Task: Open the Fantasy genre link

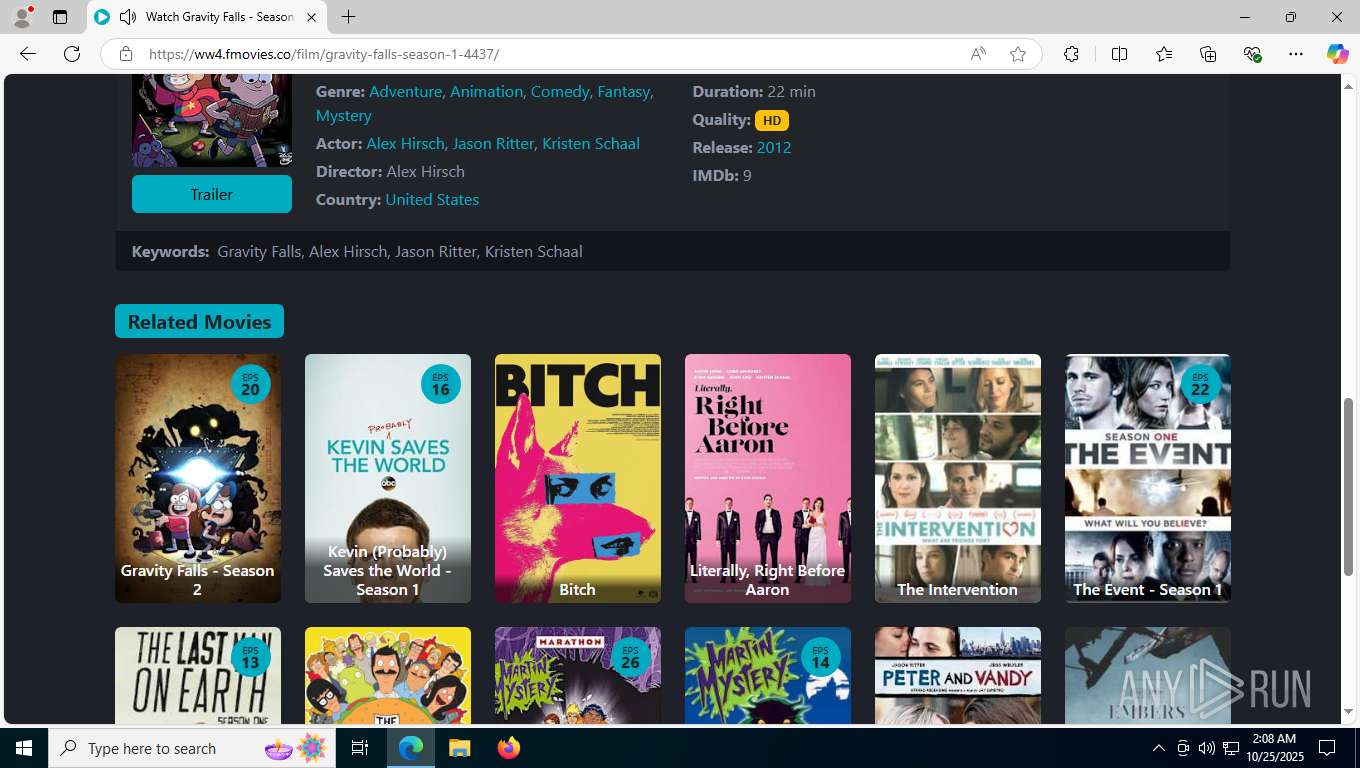Action: (x=623, y=91)
